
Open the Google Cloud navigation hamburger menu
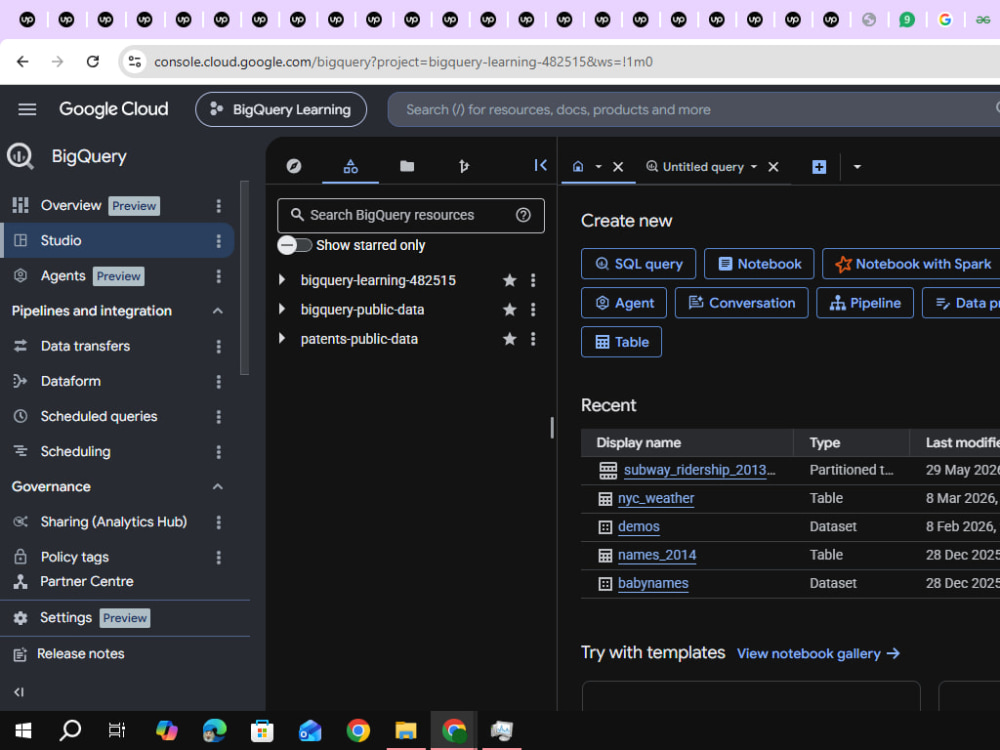pyautogui.click(x=27, y=110)
